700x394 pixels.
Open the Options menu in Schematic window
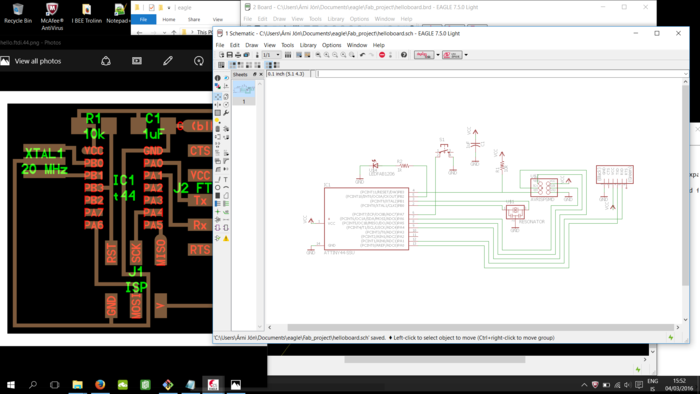click(331, 45)
